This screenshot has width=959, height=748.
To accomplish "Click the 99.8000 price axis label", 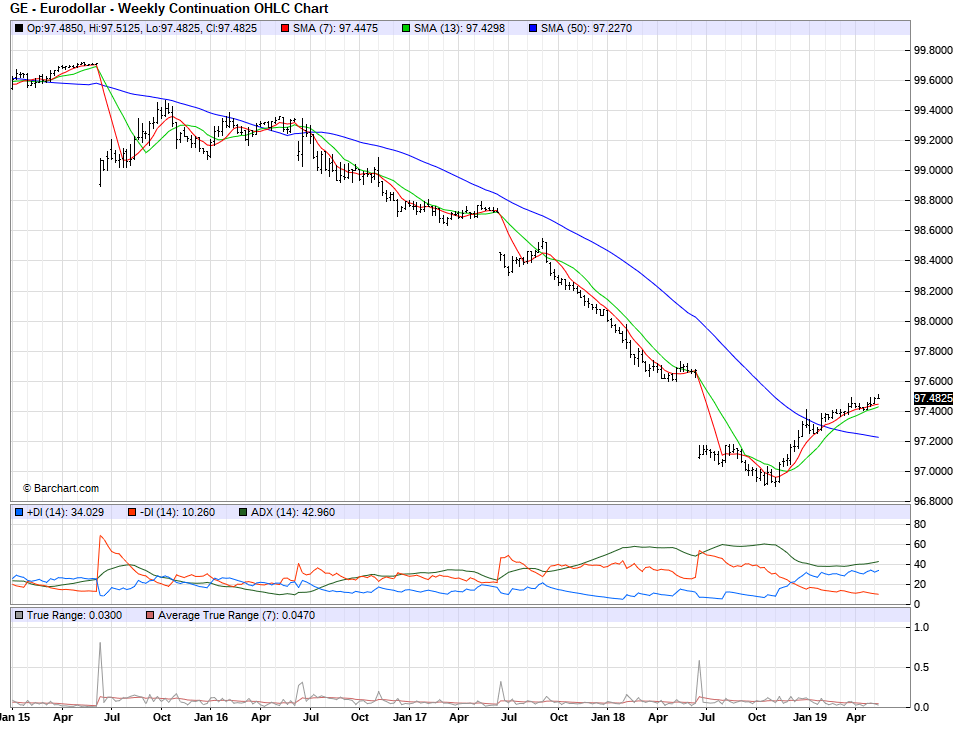I will coord(931,50).
